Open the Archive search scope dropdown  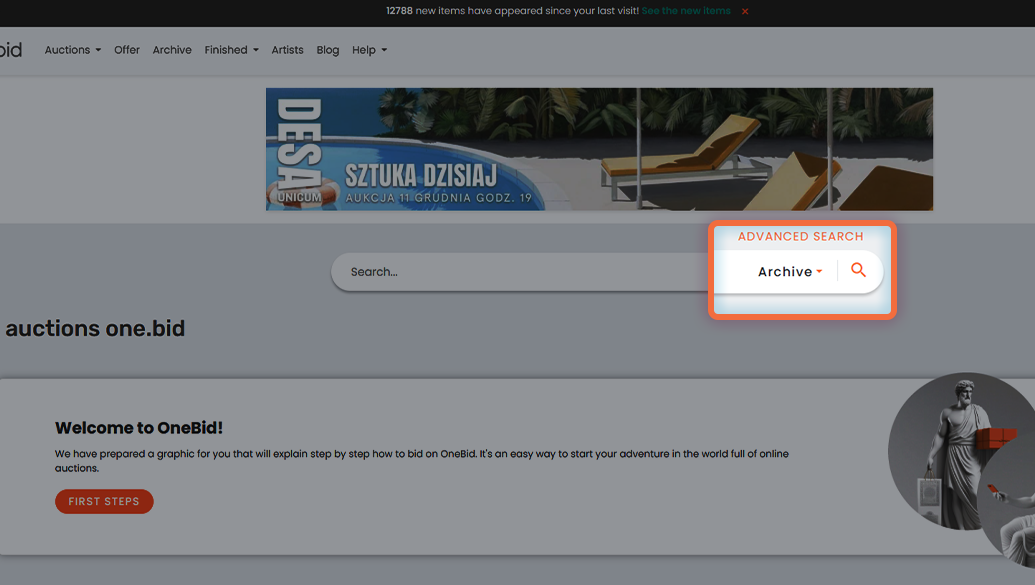point(789,271)
